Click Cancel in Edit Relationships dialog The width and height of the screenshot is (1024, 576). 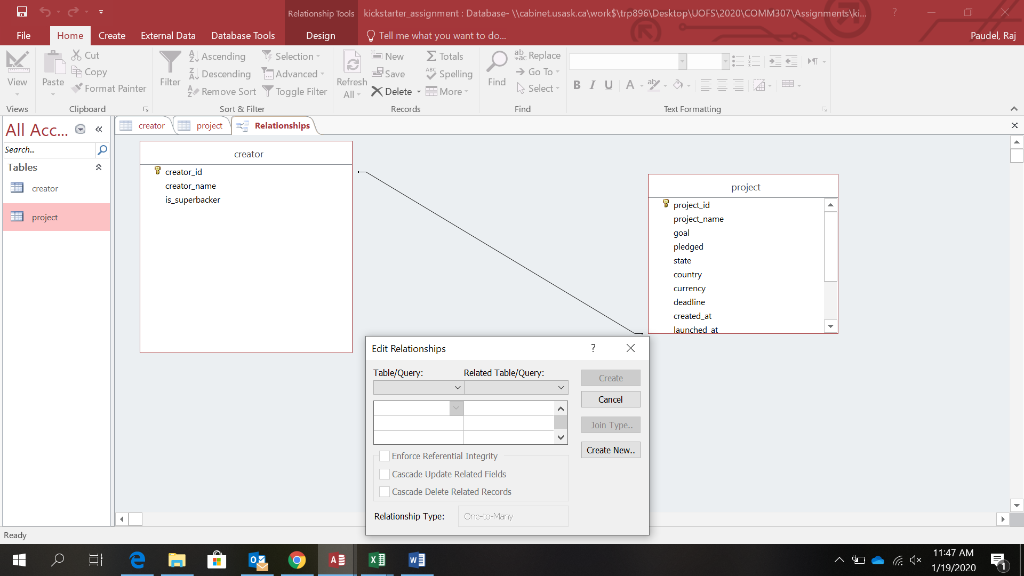click(x=611, y=400)
